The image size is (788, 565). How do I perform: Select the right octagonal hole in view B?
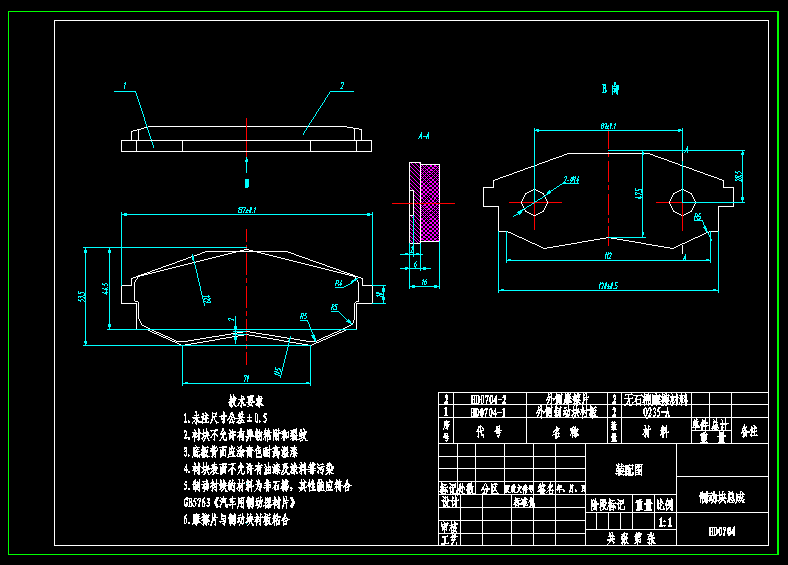click(682, 202)
